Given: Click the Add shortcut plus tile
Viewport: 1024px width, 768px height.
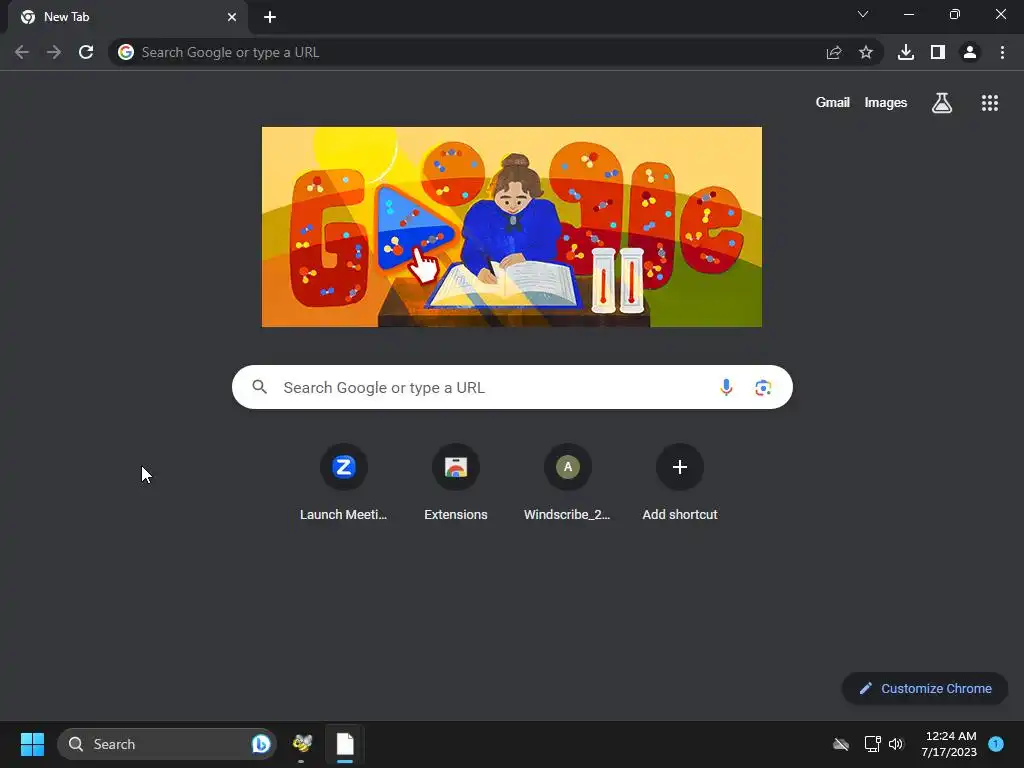Looking at the screenshot, I should pyautogui.click(x=680, y=483).
